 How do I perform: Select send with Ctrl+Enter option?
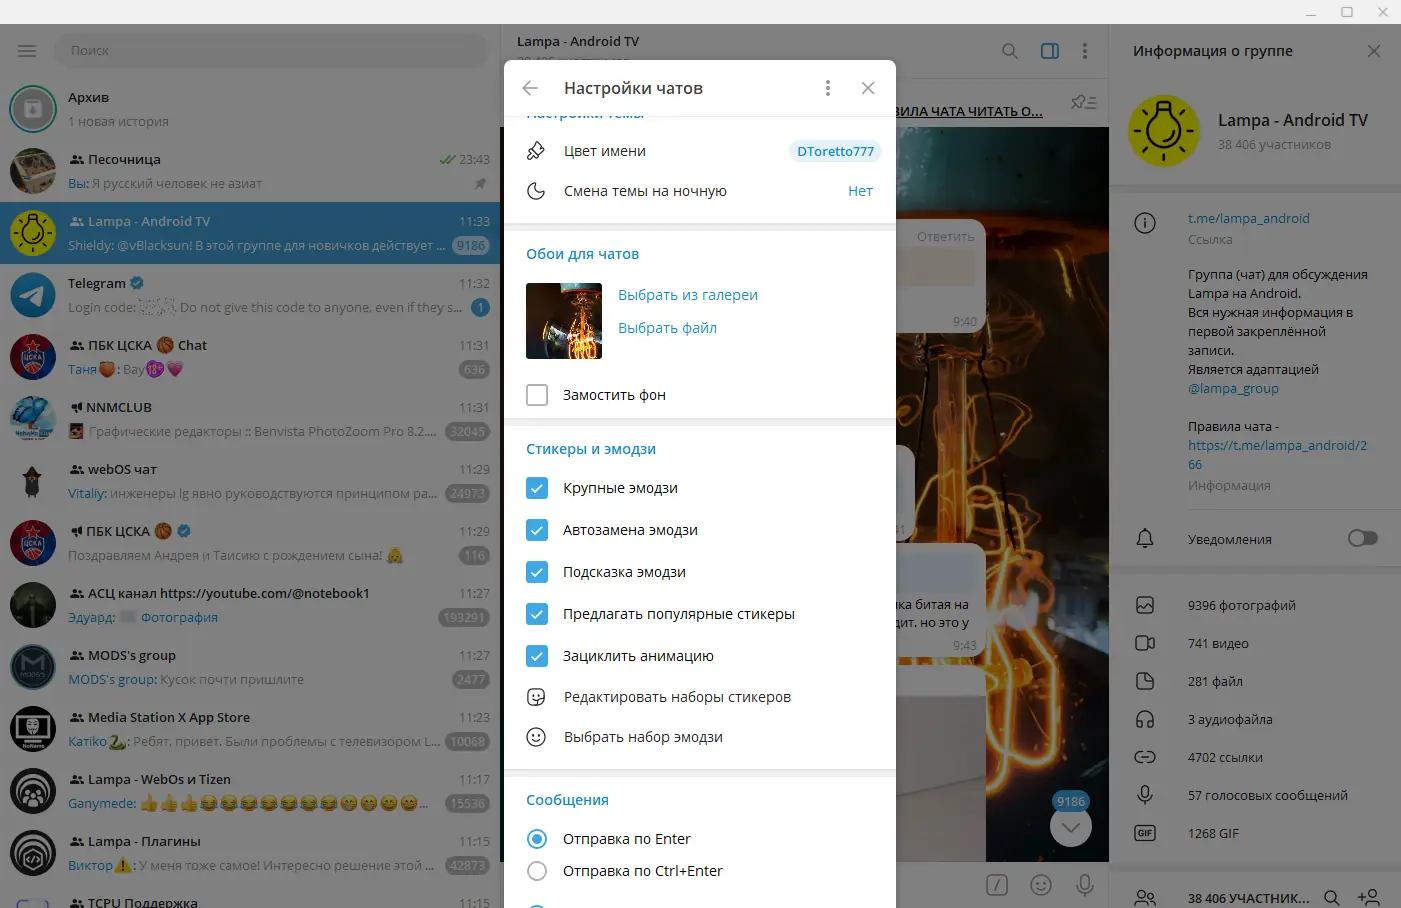click(x=537, y=871)
